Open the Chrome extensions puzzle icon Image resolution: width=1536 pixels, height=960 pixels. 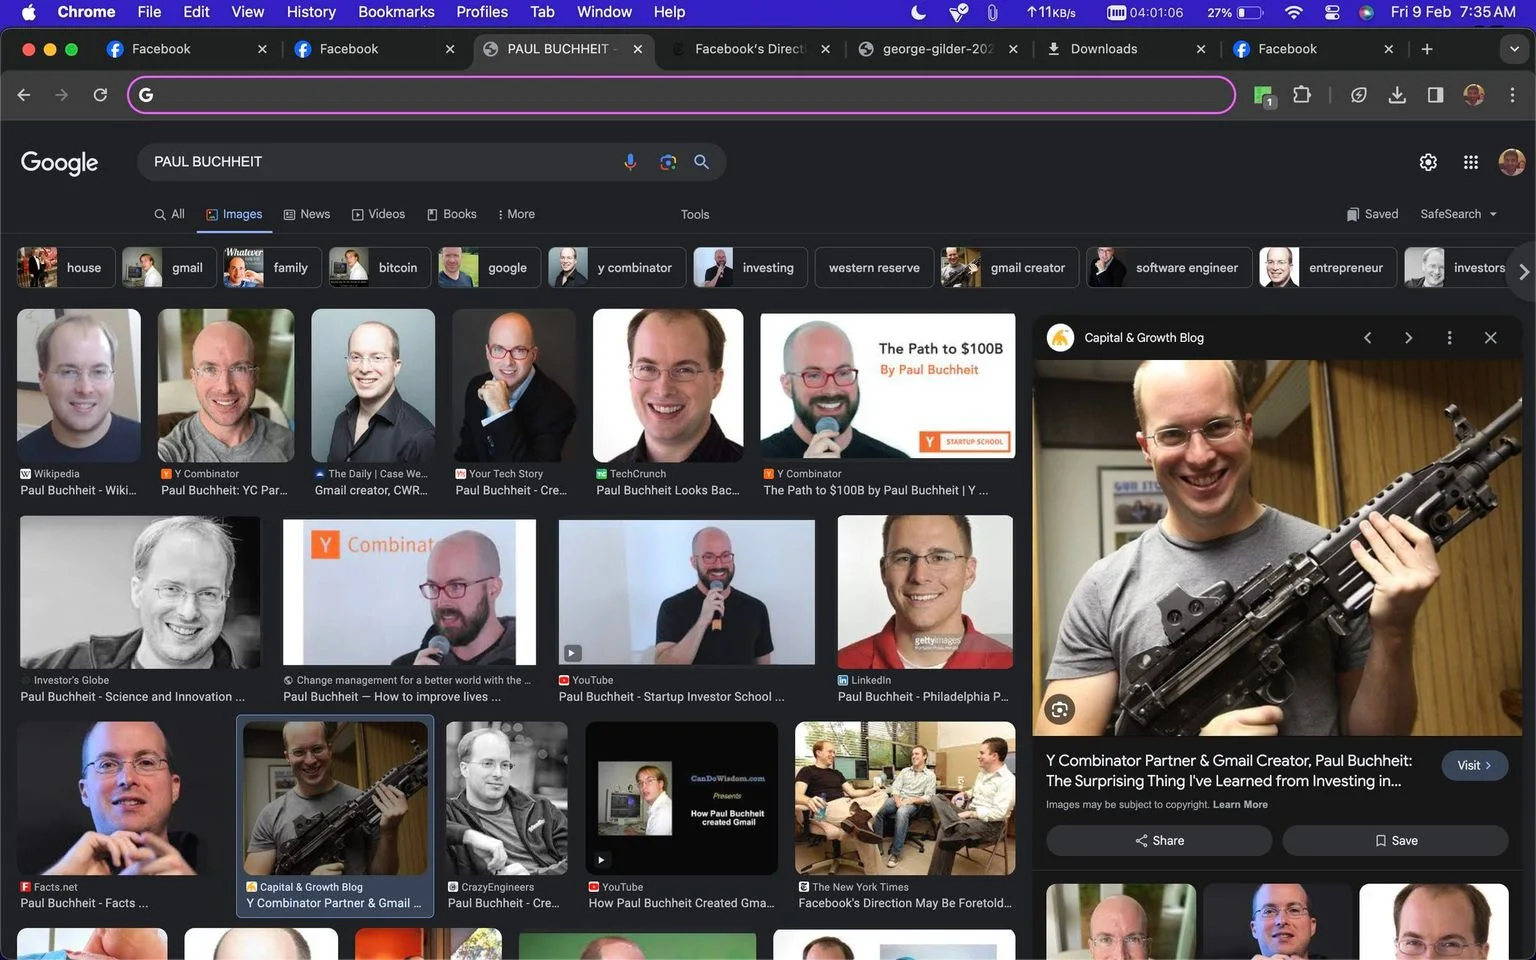(x=1301, y=95)
